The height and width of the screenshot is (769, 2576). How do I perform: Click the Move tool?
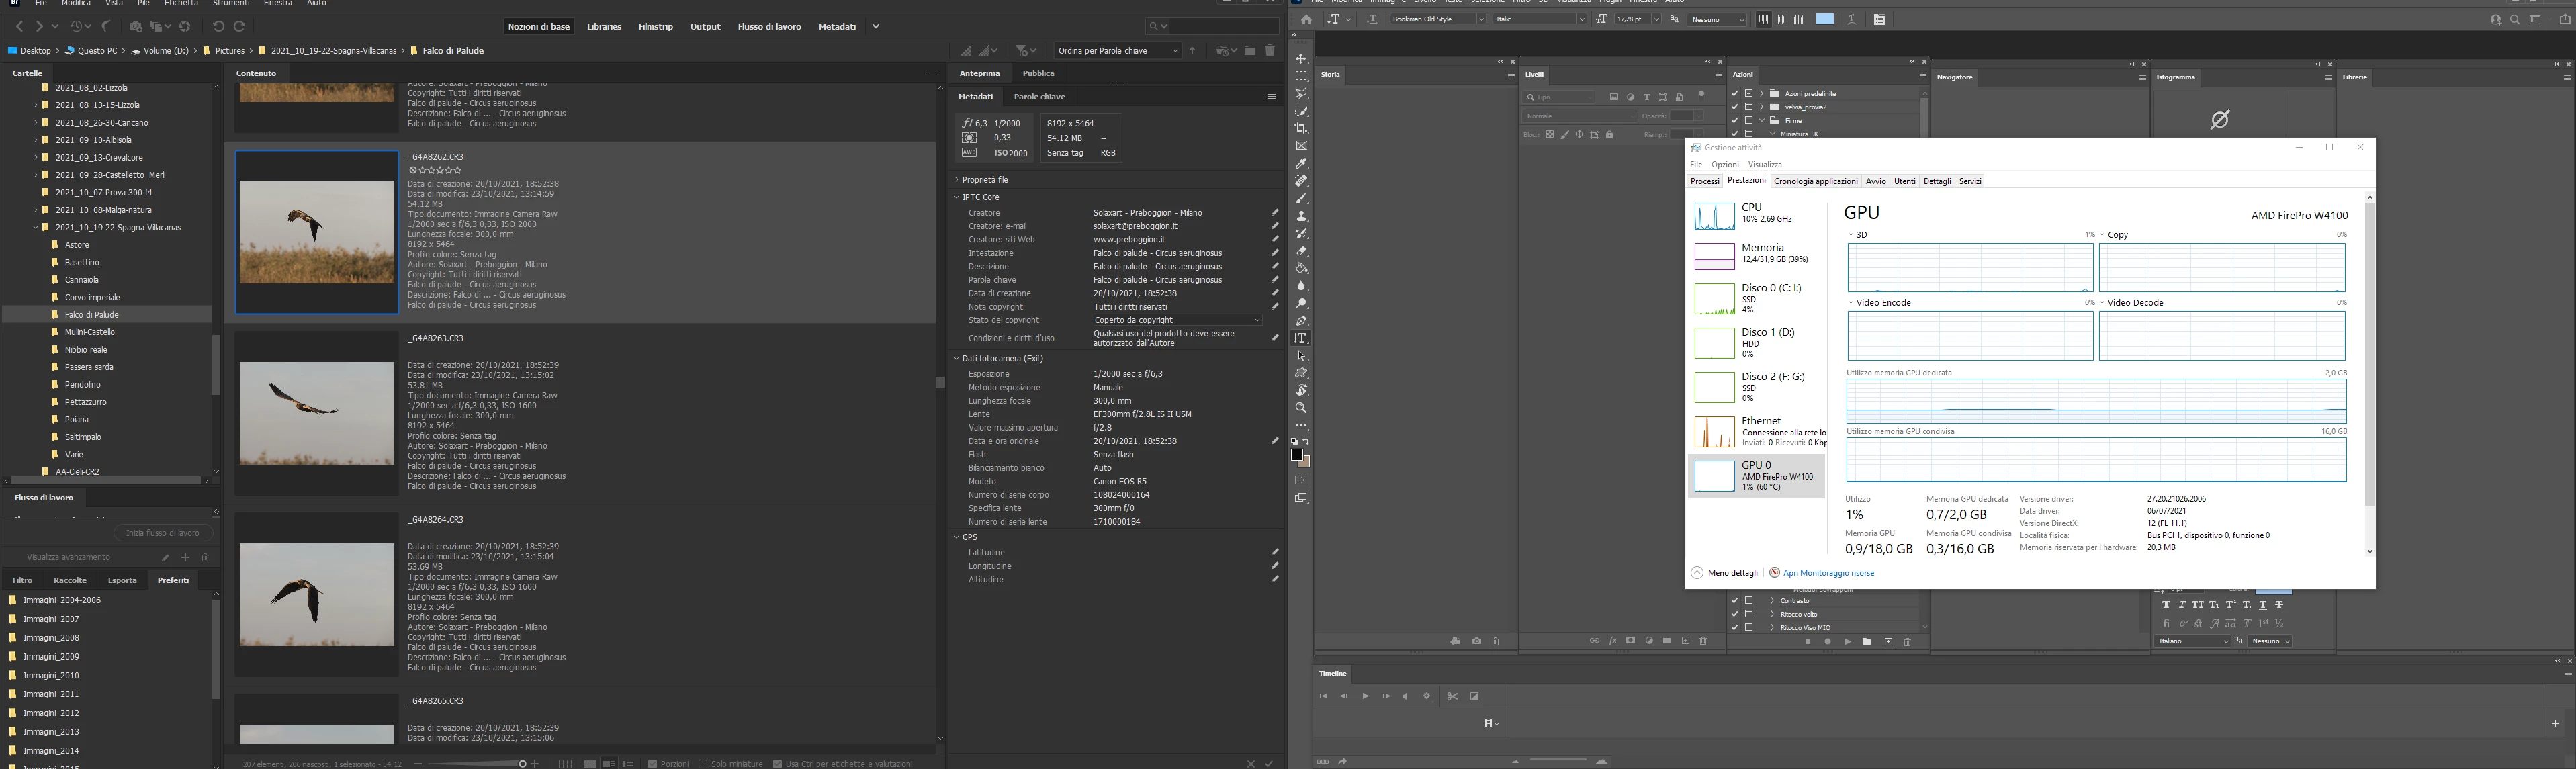point(1301,59)
